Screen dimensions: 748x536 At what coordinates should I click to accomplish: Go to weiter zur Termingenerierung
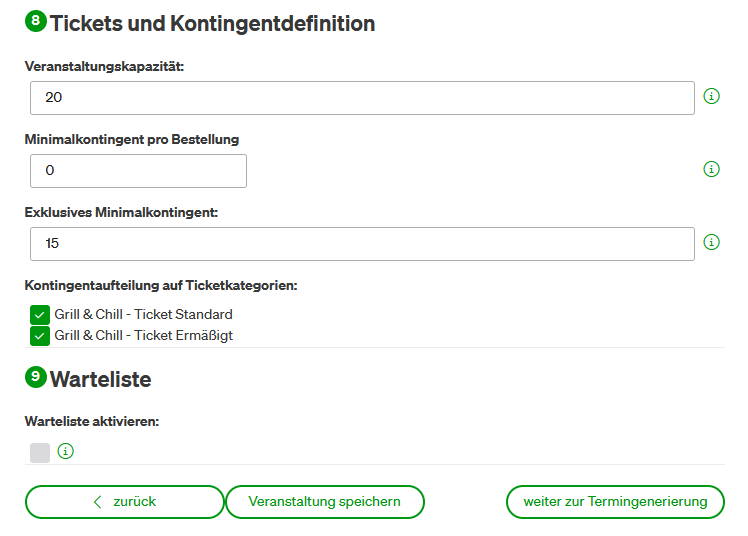pos(615,502)
